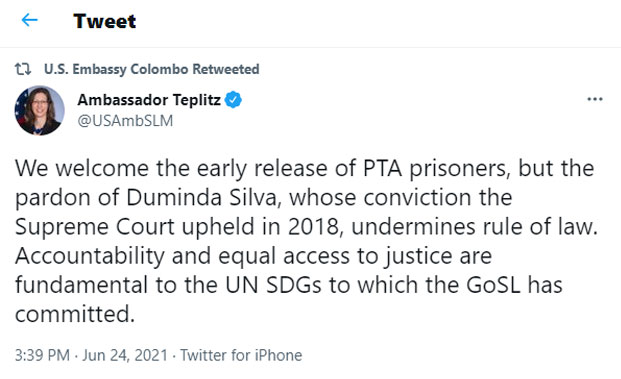Screen dimensions: 621x379
Task: Click the words 'UN SDGs' in tweet body
Action: coord(273,285)
